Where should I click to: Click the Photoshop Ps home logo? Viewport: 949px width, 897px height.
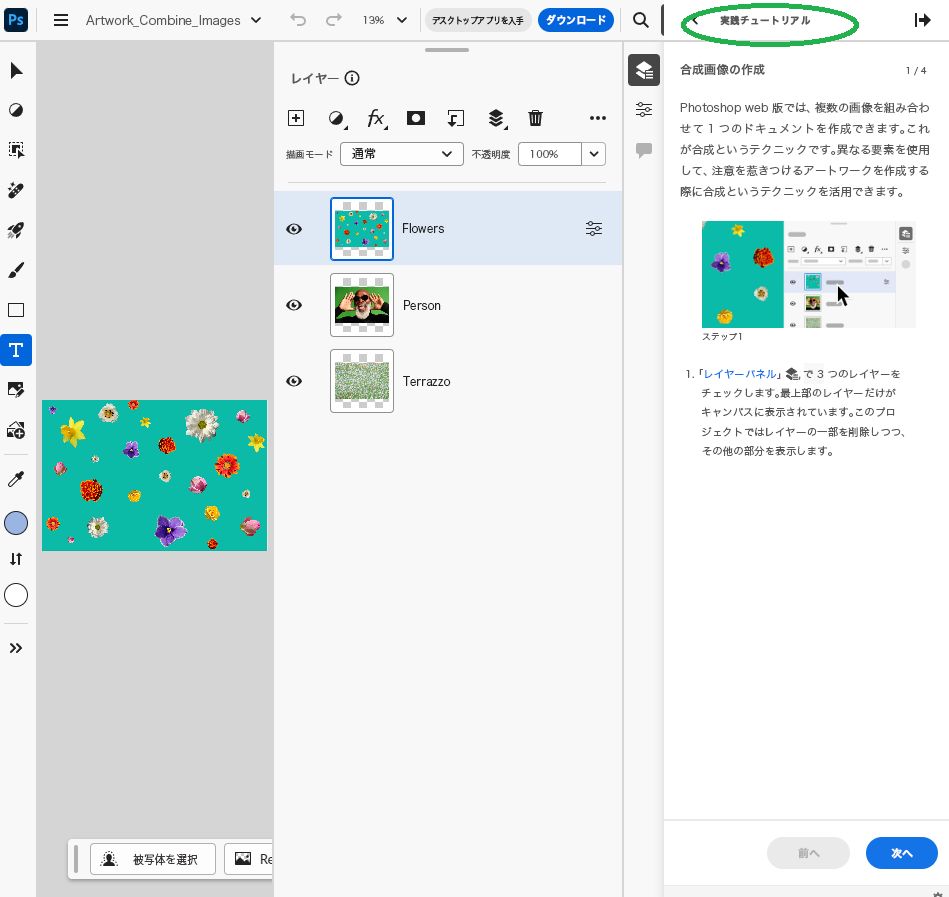pyautogui.click(x=16, y=20)
